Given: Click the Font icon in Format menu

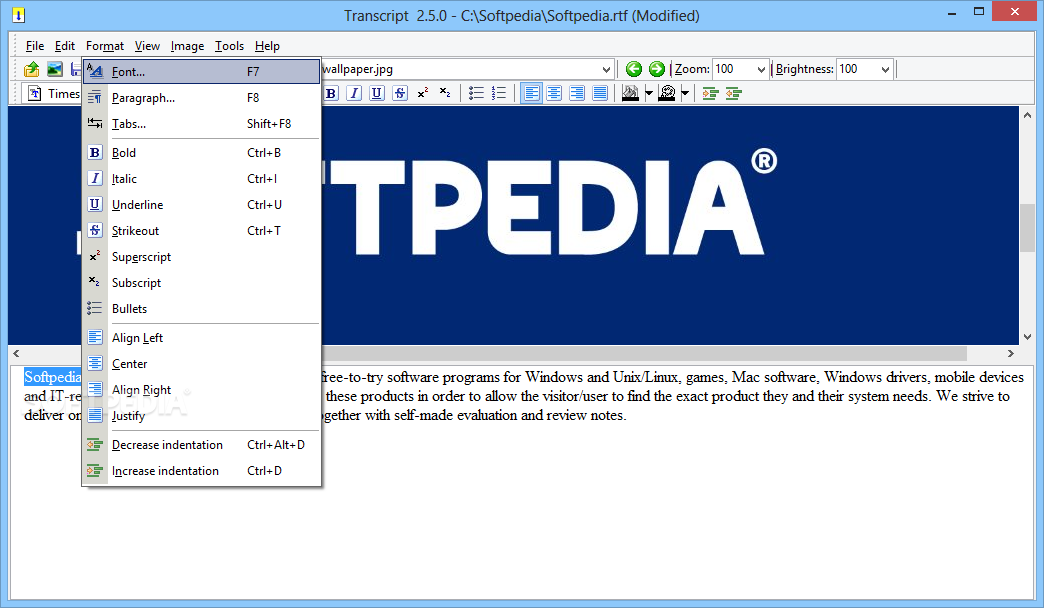Looking at the screenshot, I should tap(95, 71).
